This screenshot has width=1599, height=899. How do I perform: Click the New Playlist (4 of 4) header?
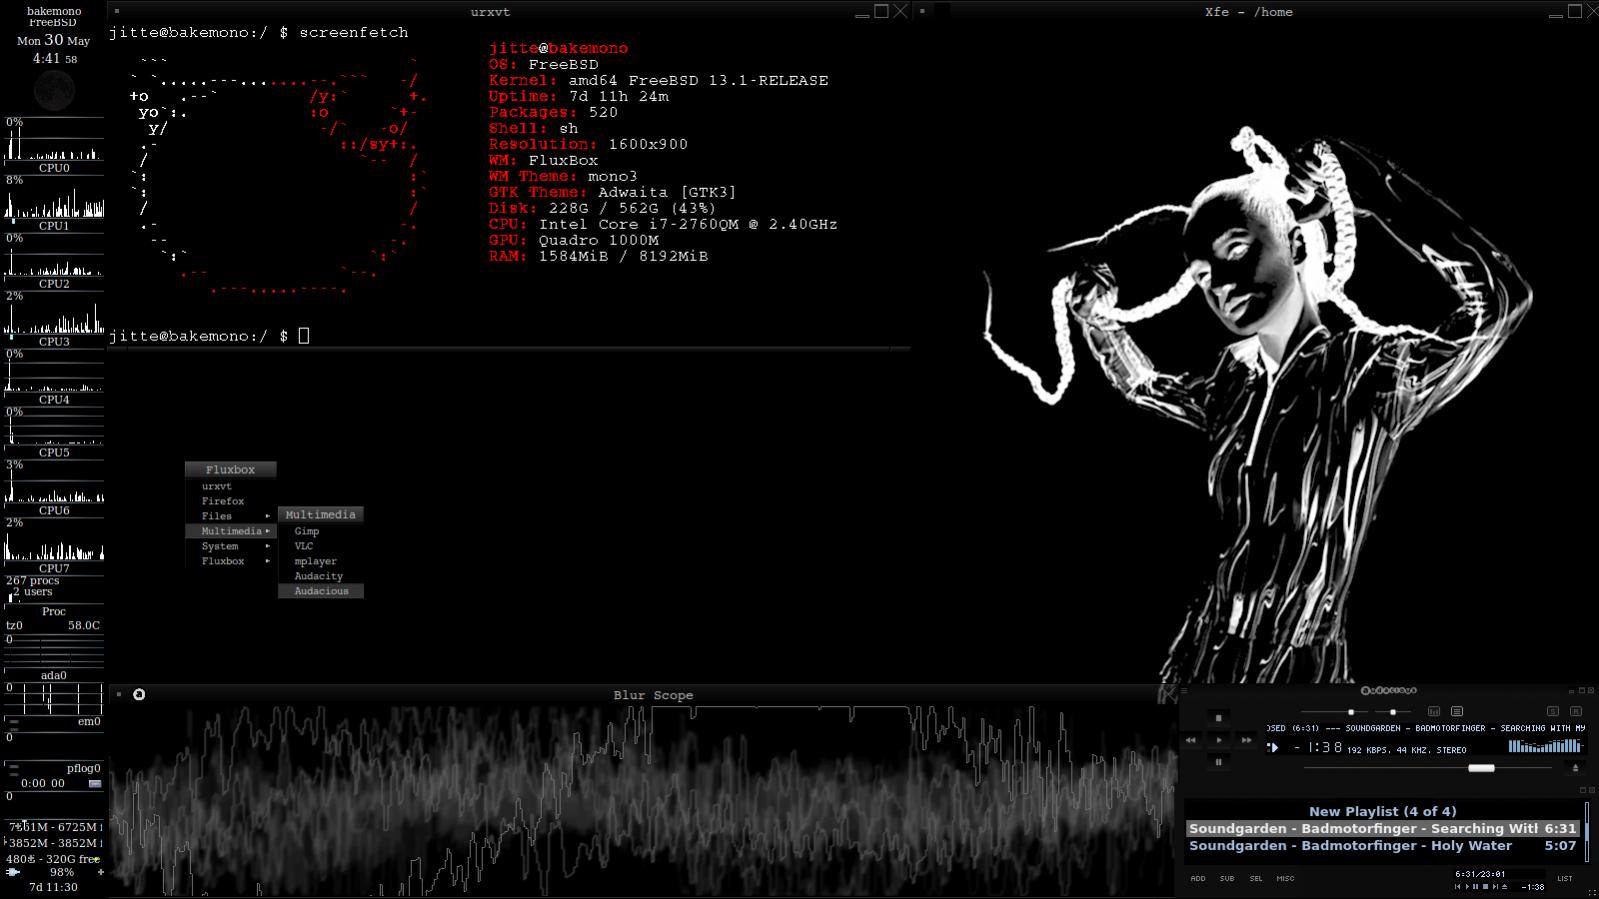(x=1382, y=811)
